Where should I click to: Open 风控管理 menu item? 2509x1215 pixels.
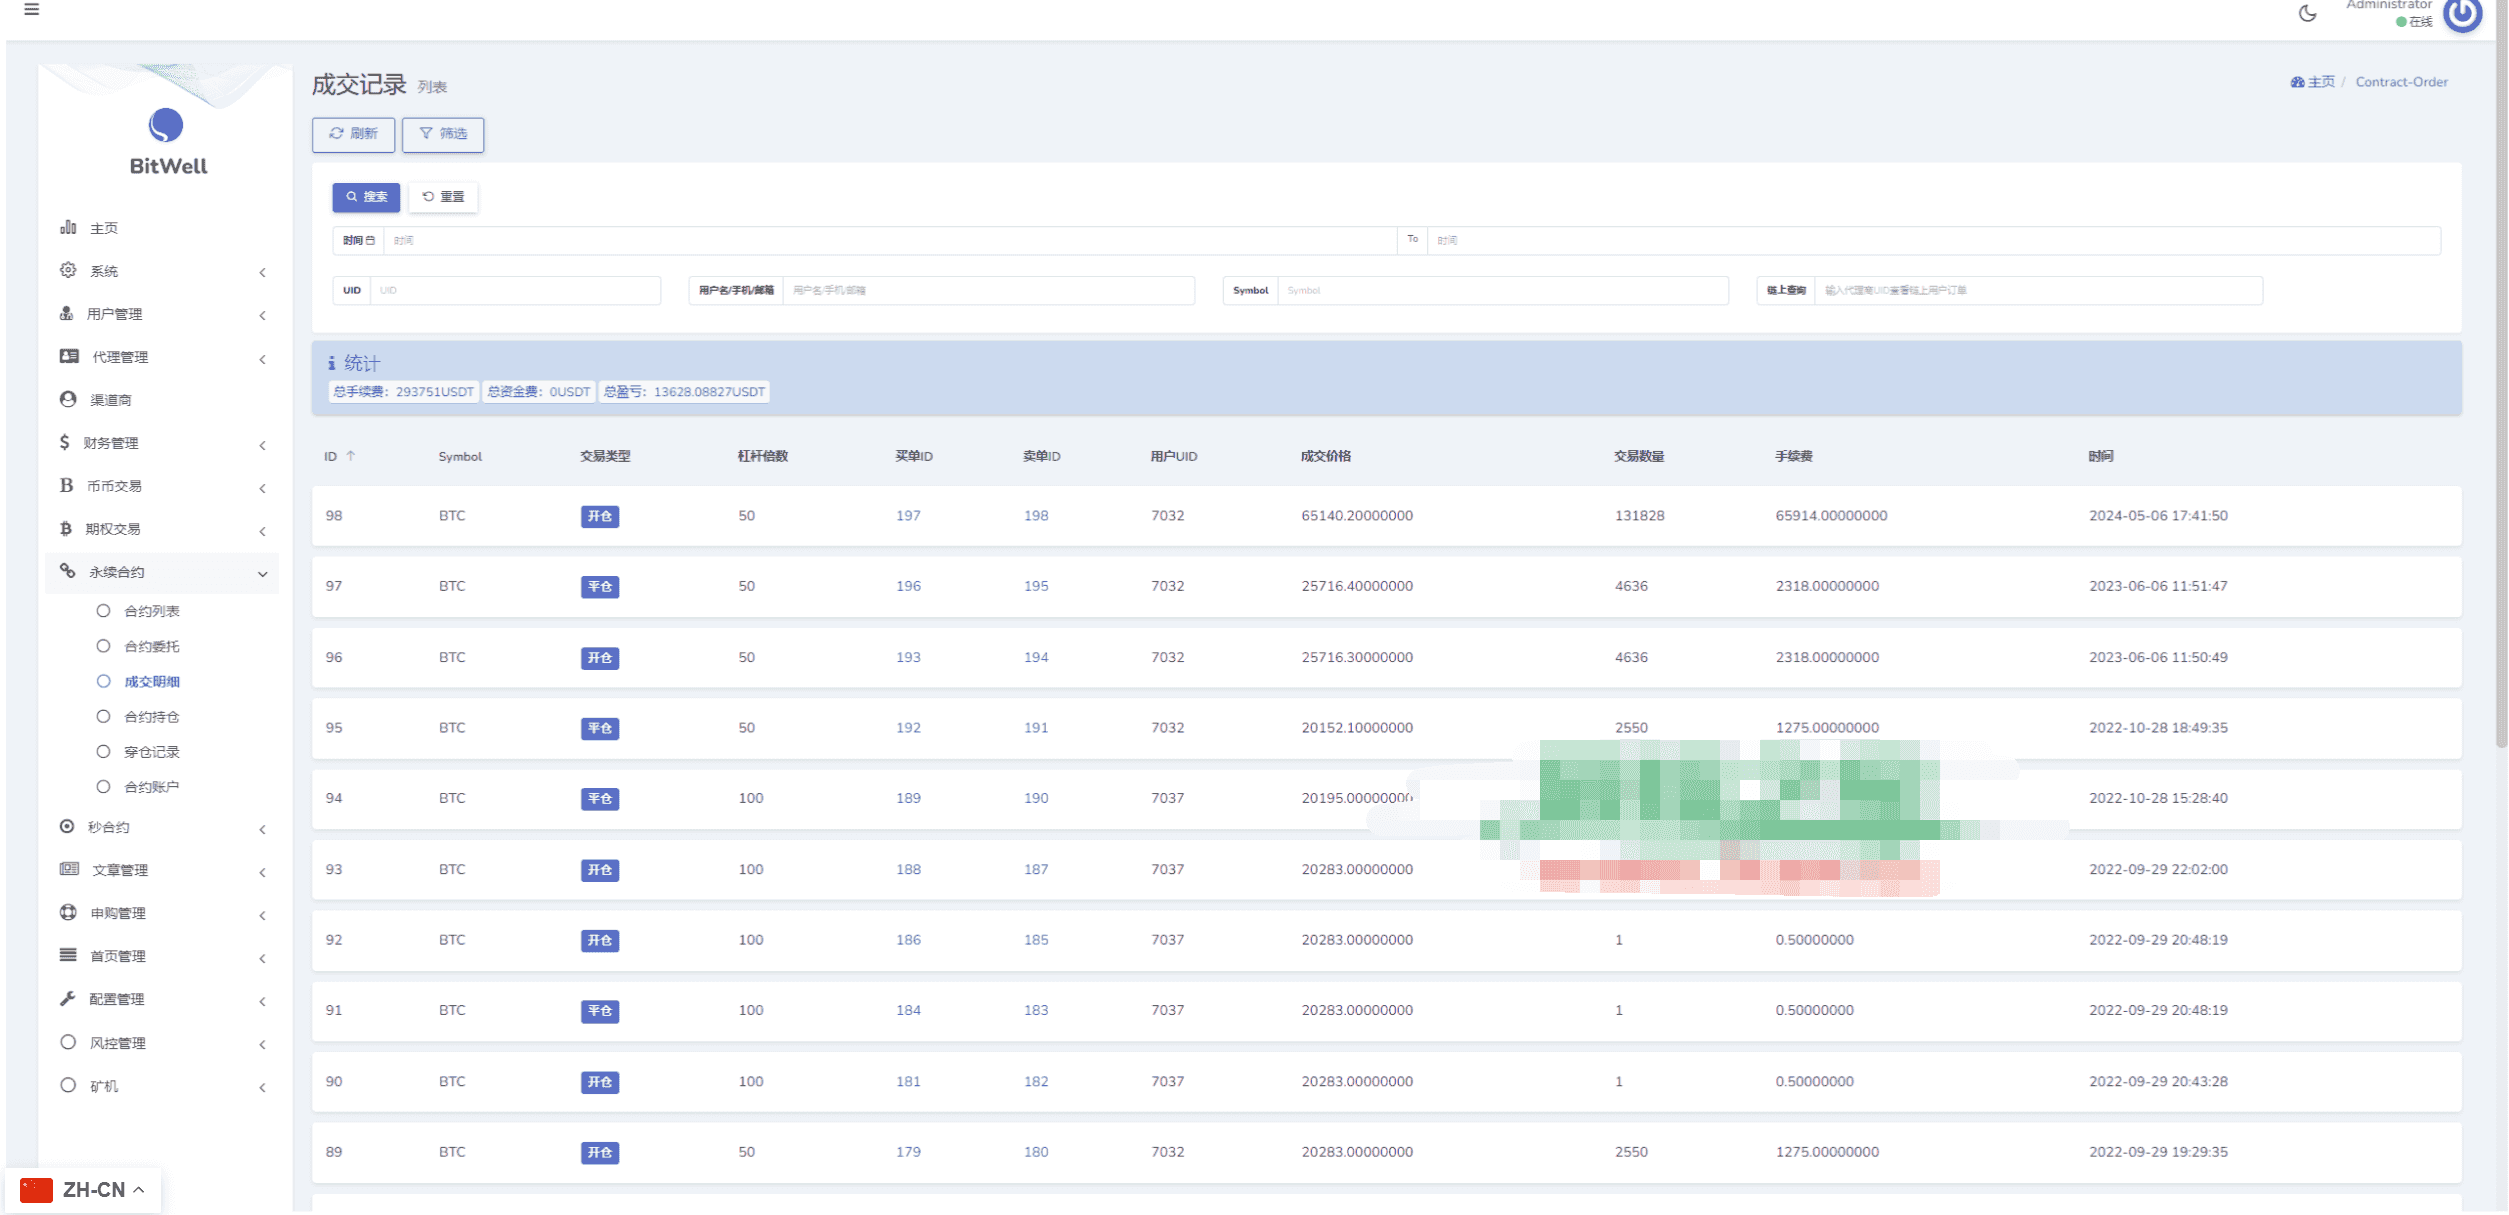[162, 1043]
